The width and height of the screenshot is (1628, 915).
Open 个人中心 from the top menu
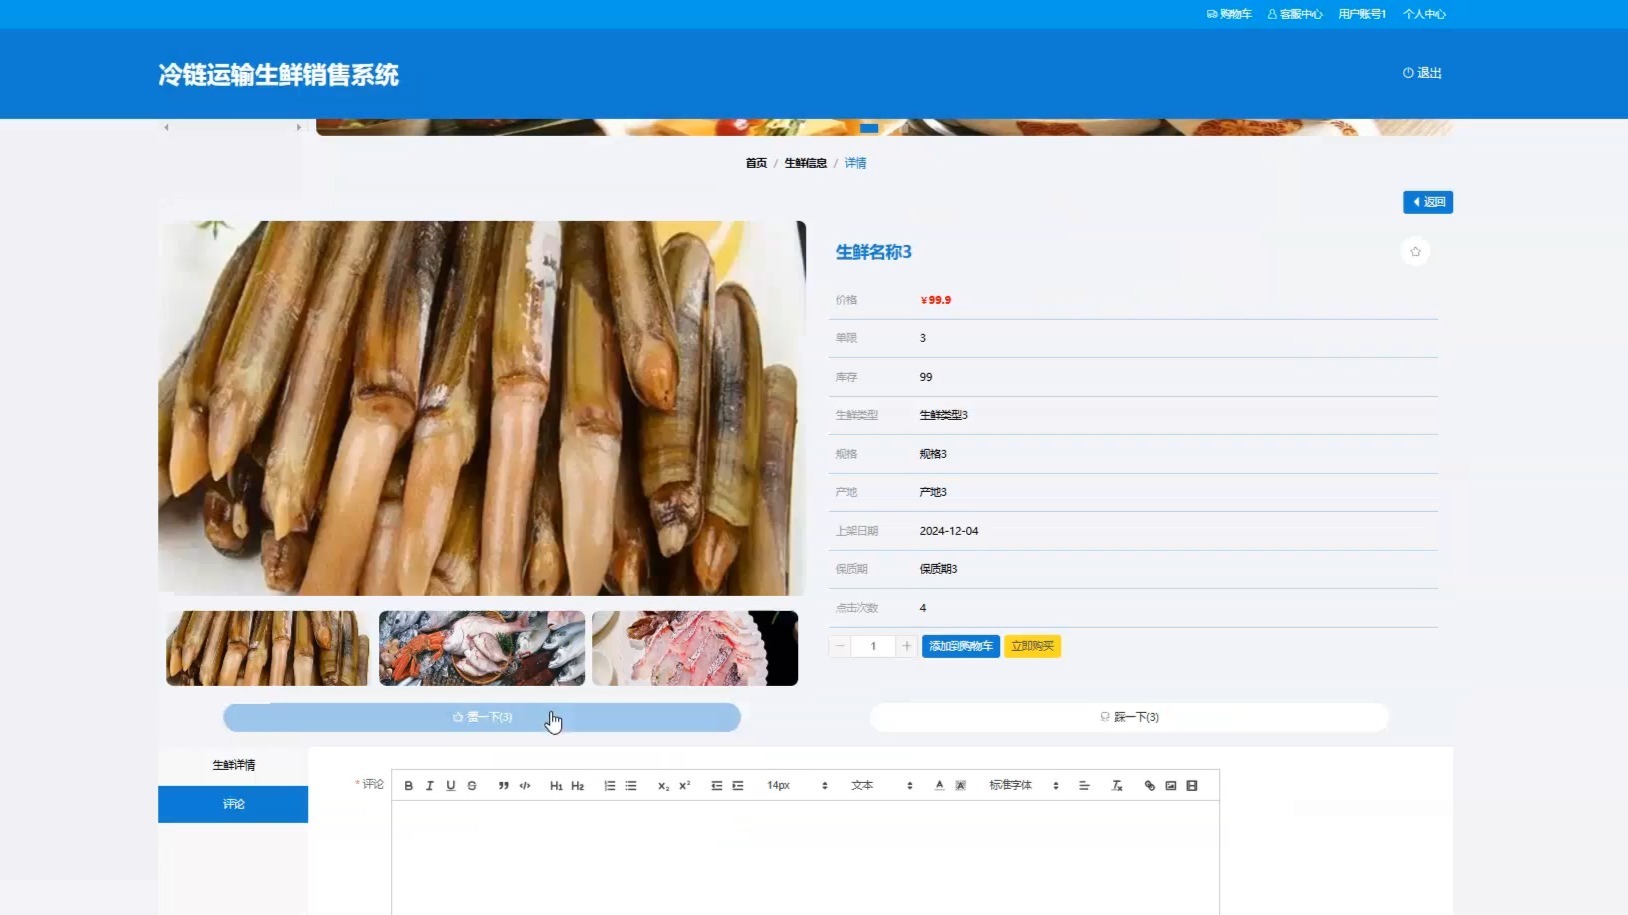[1423, 13]
